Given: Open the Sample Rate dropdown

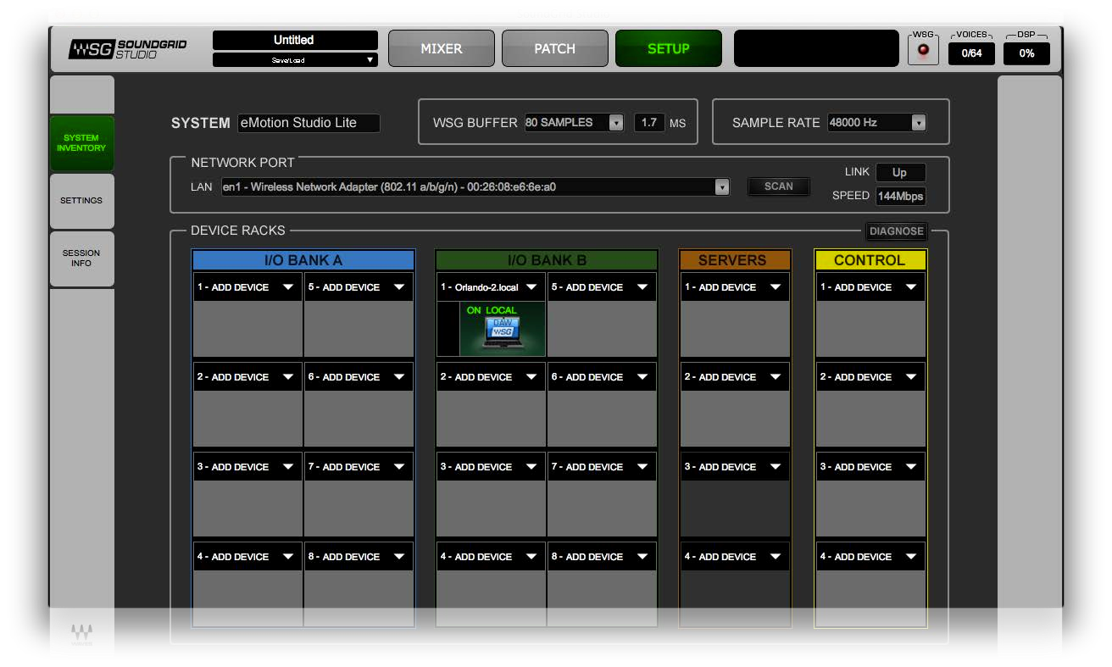Looking at the screenshot, I should pos(877,123).
